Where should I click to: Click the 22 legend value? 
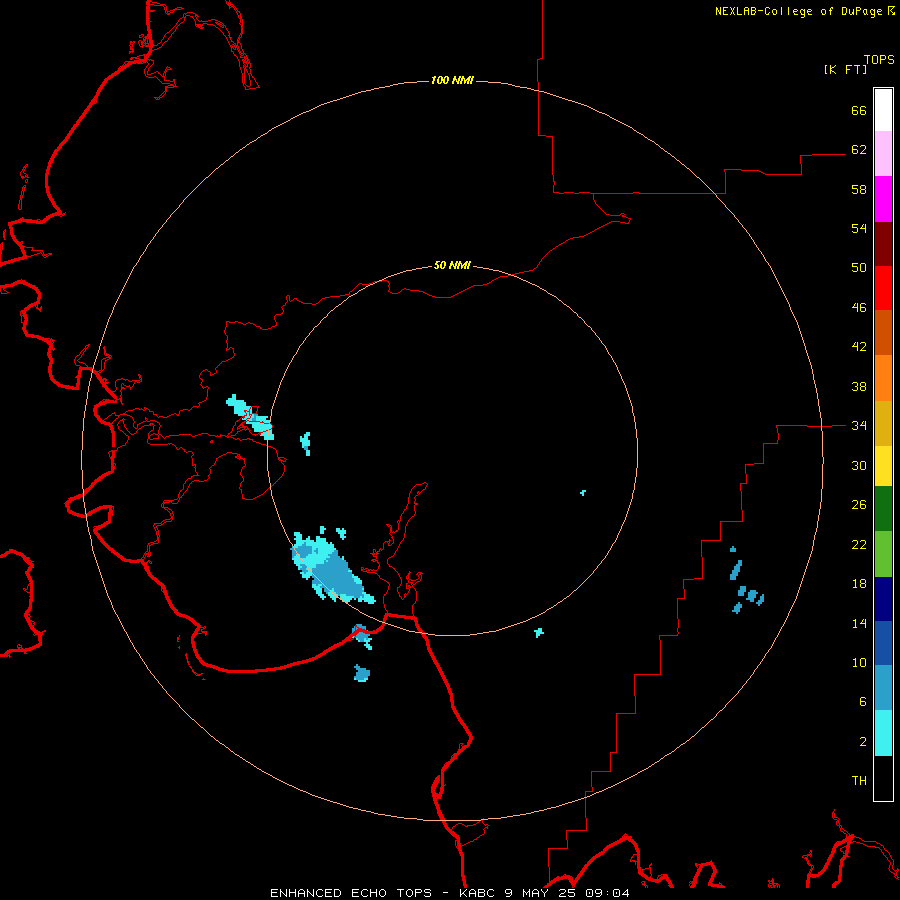tap(859, 545)
